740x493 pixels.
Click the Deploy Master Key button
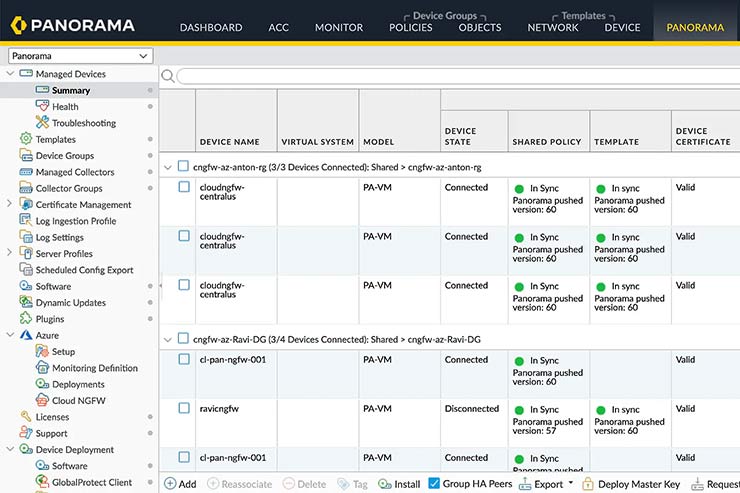coord(632,484)
